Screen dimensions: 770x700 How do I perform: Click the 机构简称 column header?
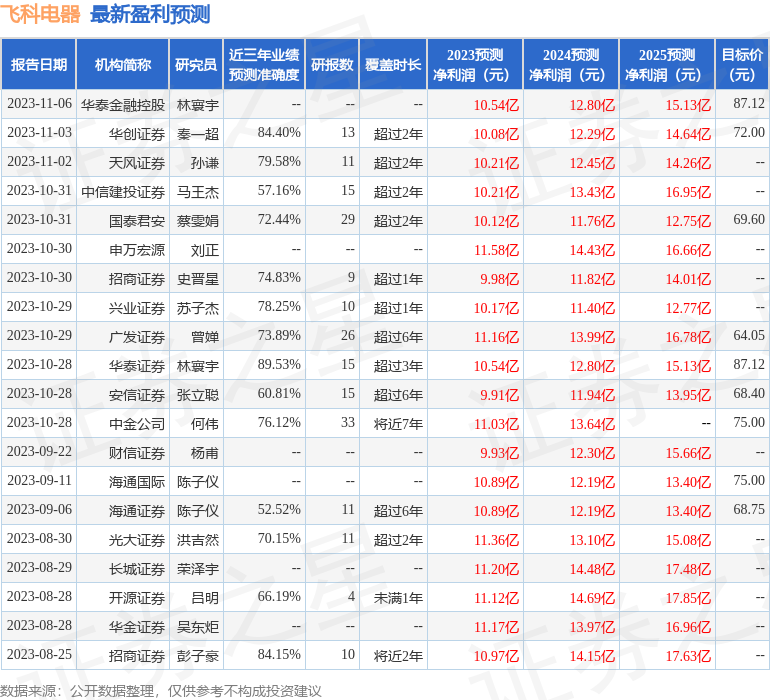[x=123, y=64]
